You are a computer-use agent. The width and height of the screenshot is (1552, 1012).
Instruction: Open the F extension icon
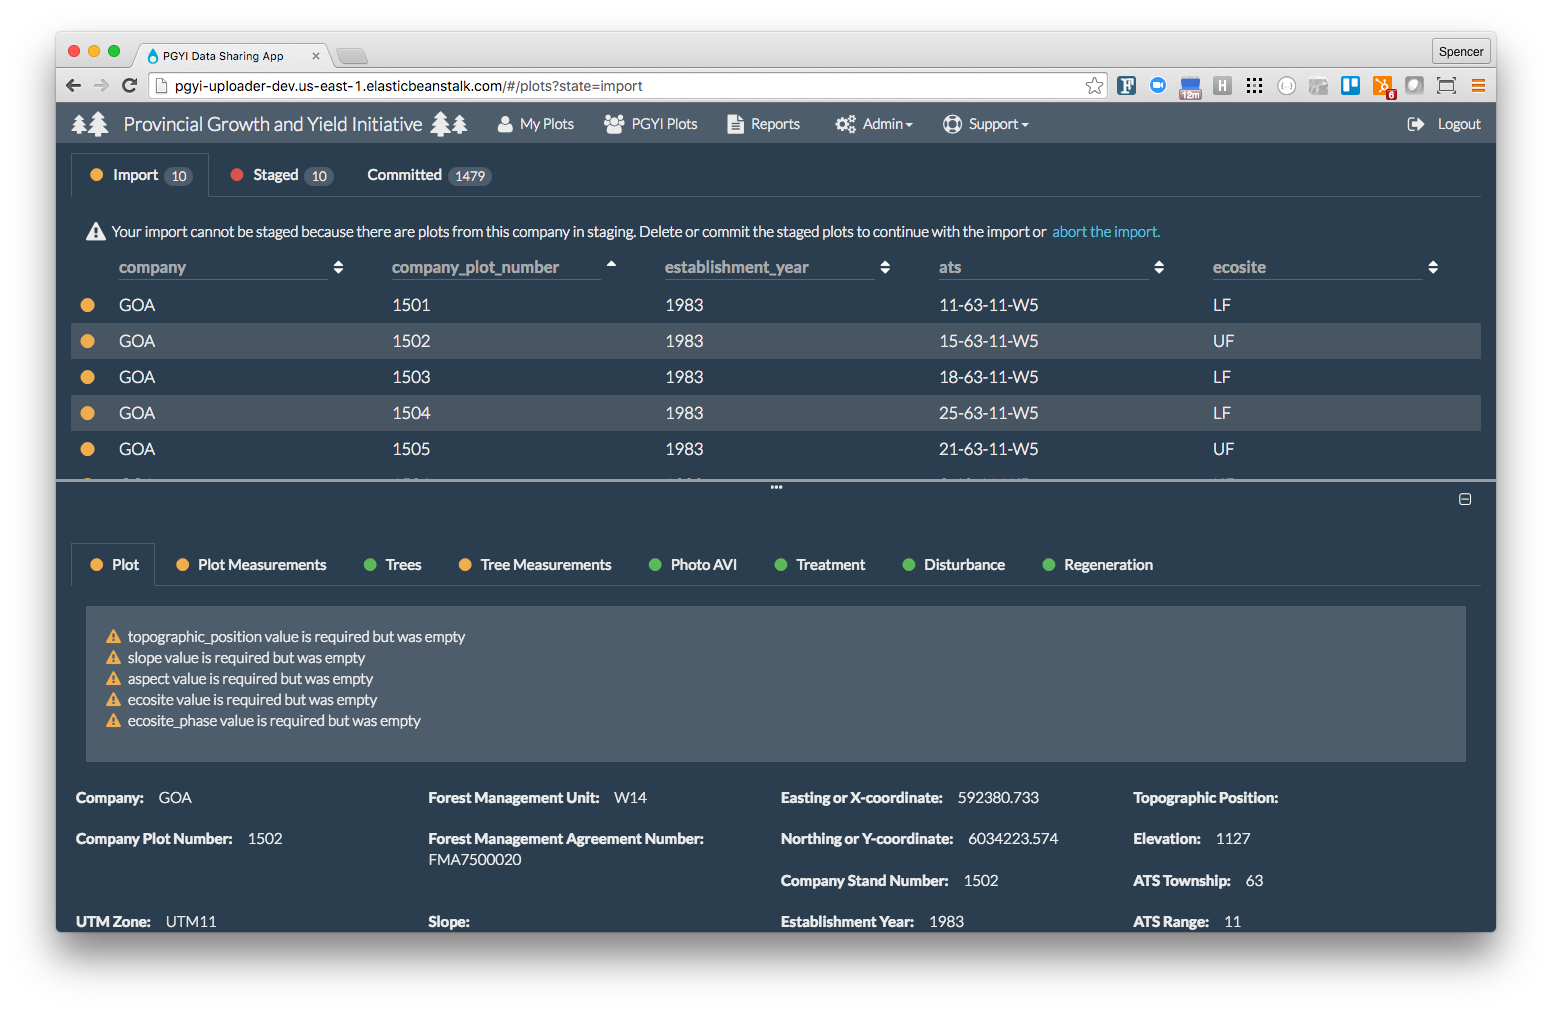1127,86
